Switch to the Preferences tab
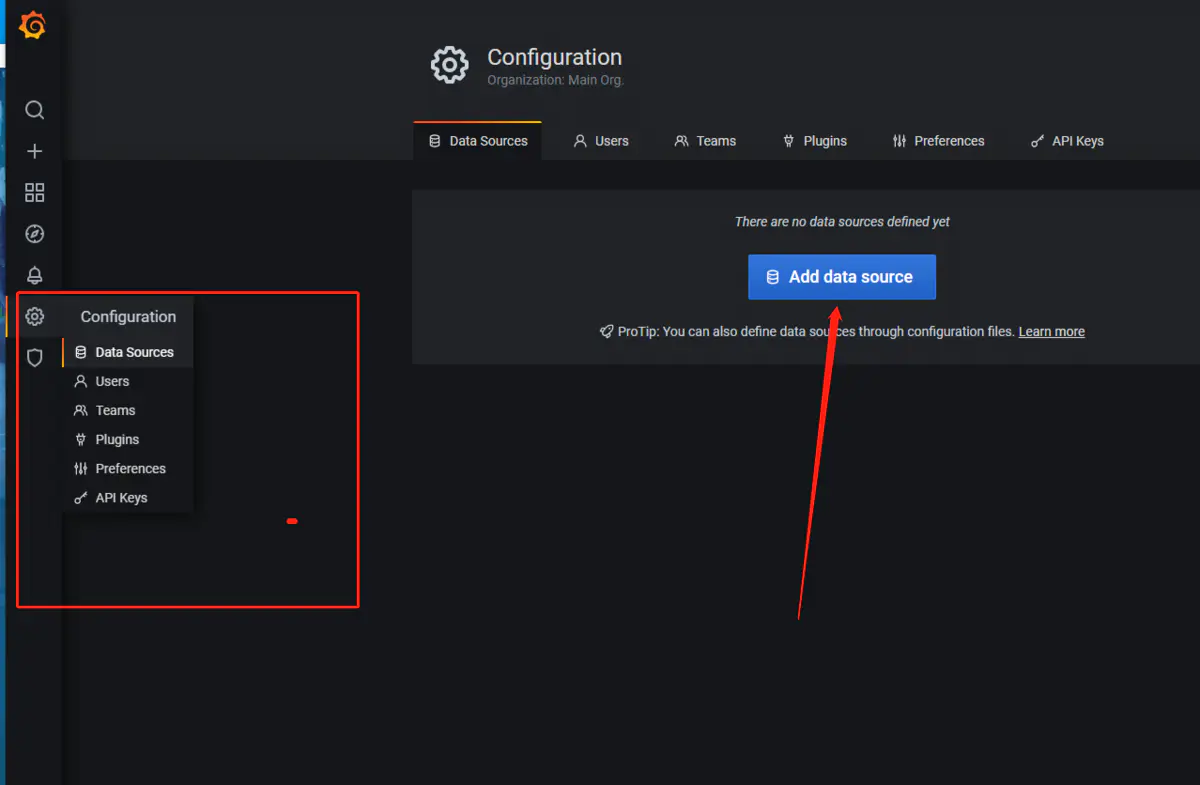The height and width of the screenshot is (785, 1200). (938, 141)
